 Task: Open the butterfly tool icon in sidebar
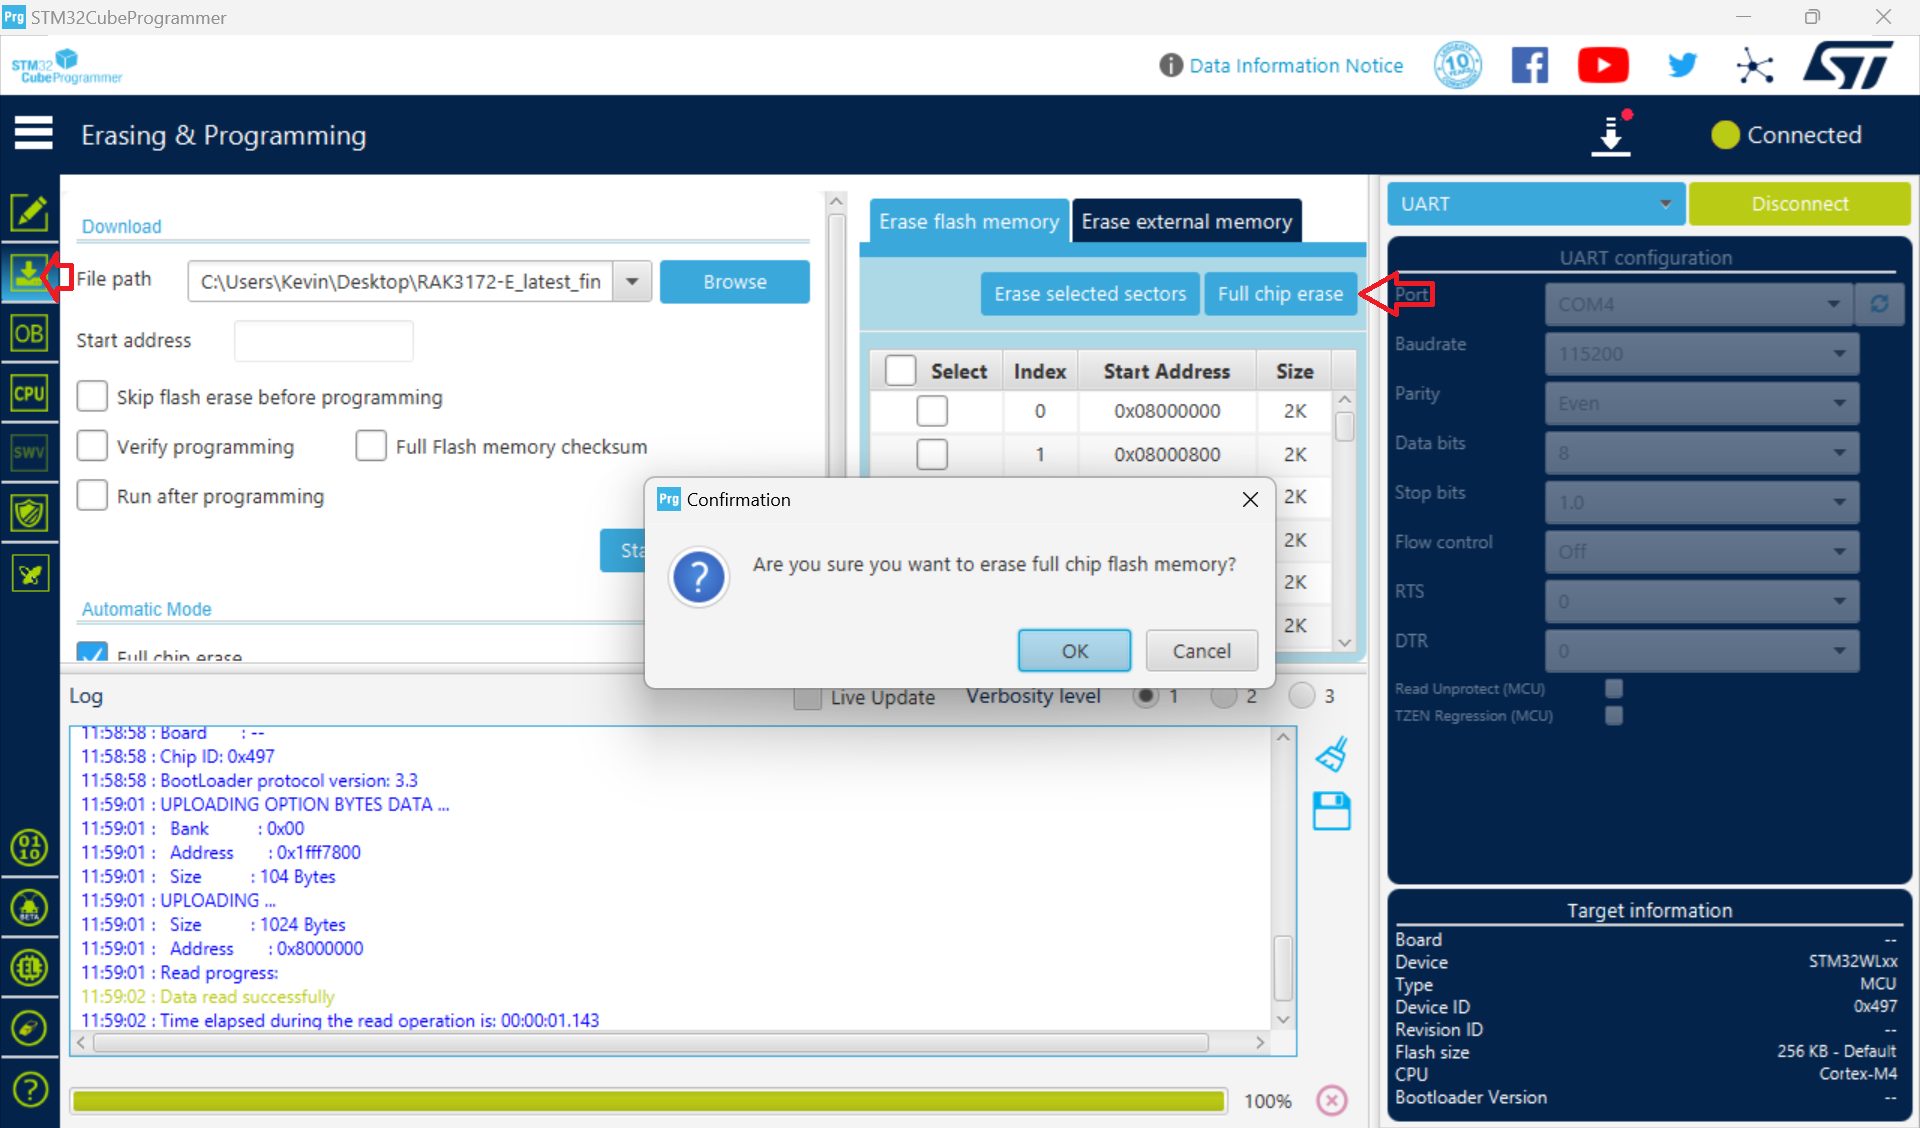[29, 574]
